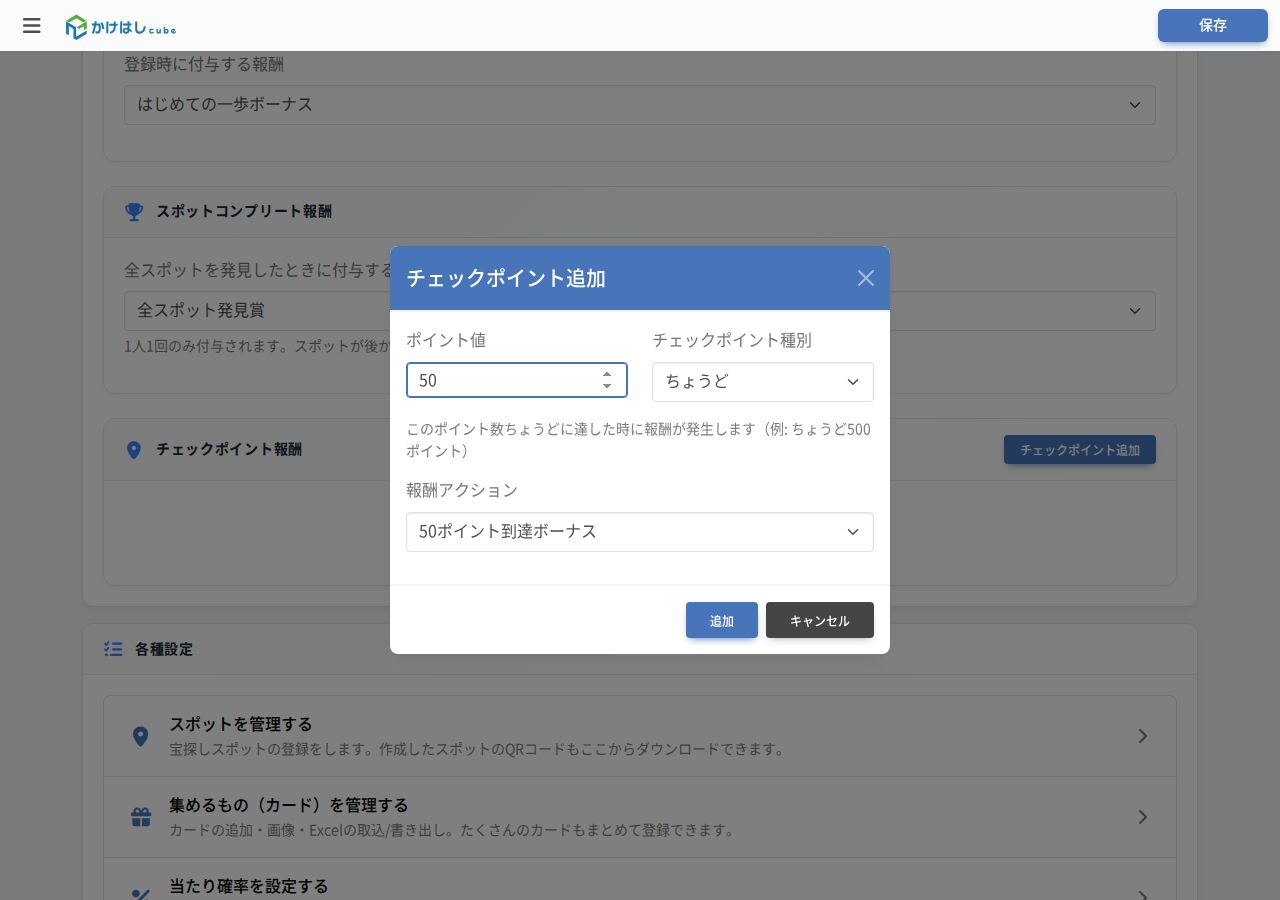
Task: Click the スポットコンプリート報酬 heading
Action: [x=244, y=212]
